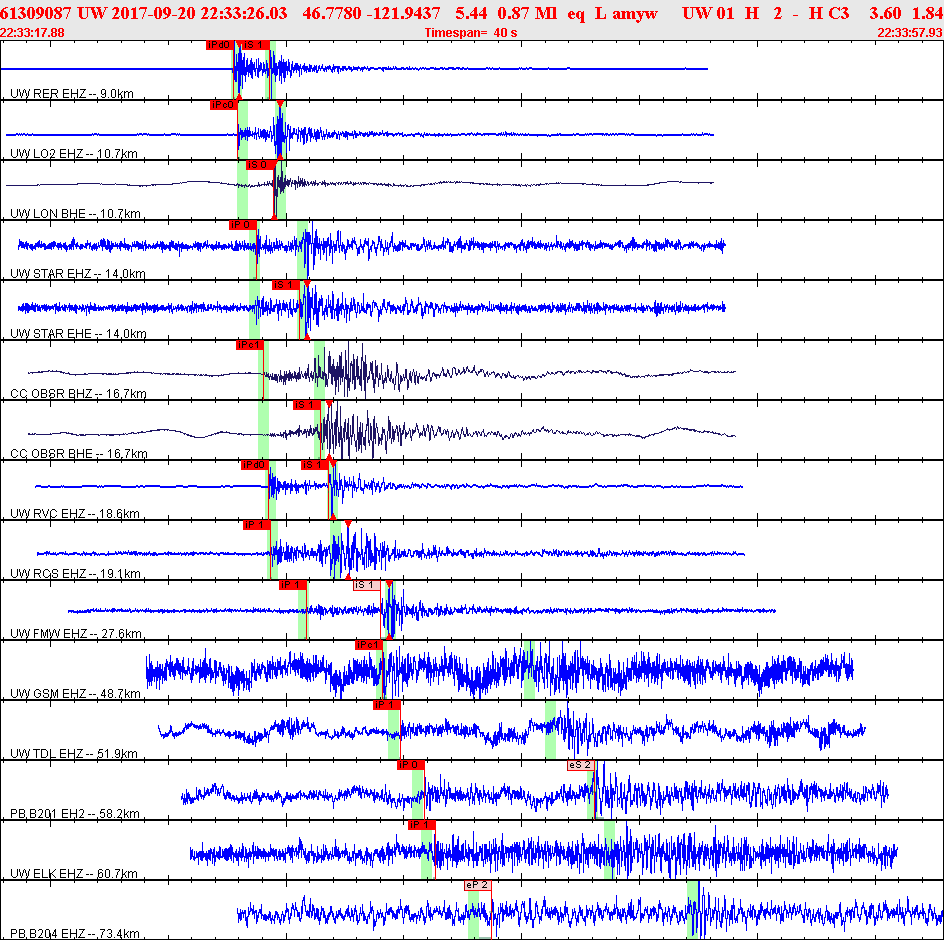This screenshot has width=944, height=940.
Task: Click the event ID 61309087 in the header
Action: pos(36,13)
